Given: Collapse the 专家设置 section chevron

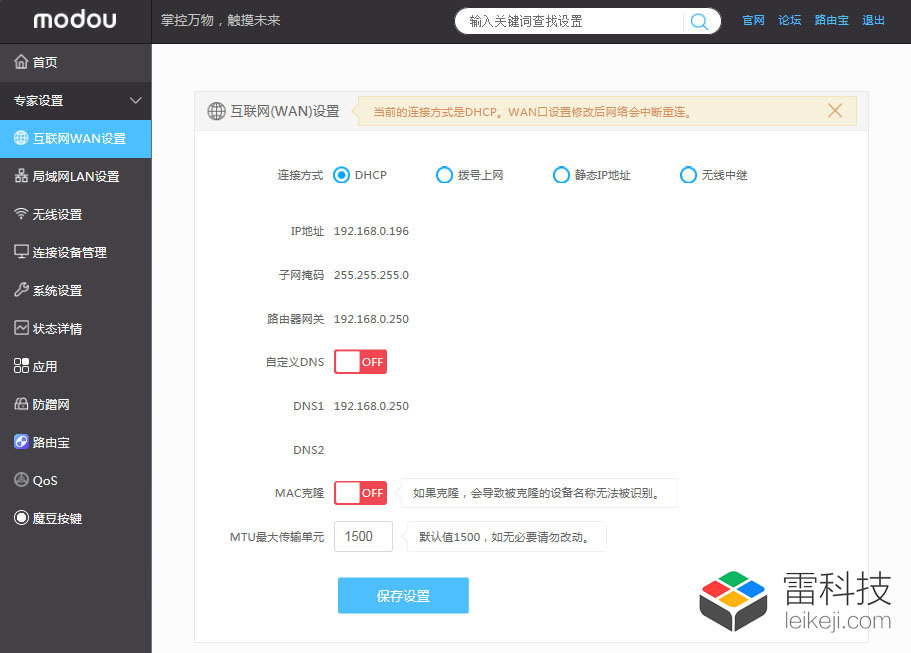Looking at the screenshot, I should (x=136, y=101).
